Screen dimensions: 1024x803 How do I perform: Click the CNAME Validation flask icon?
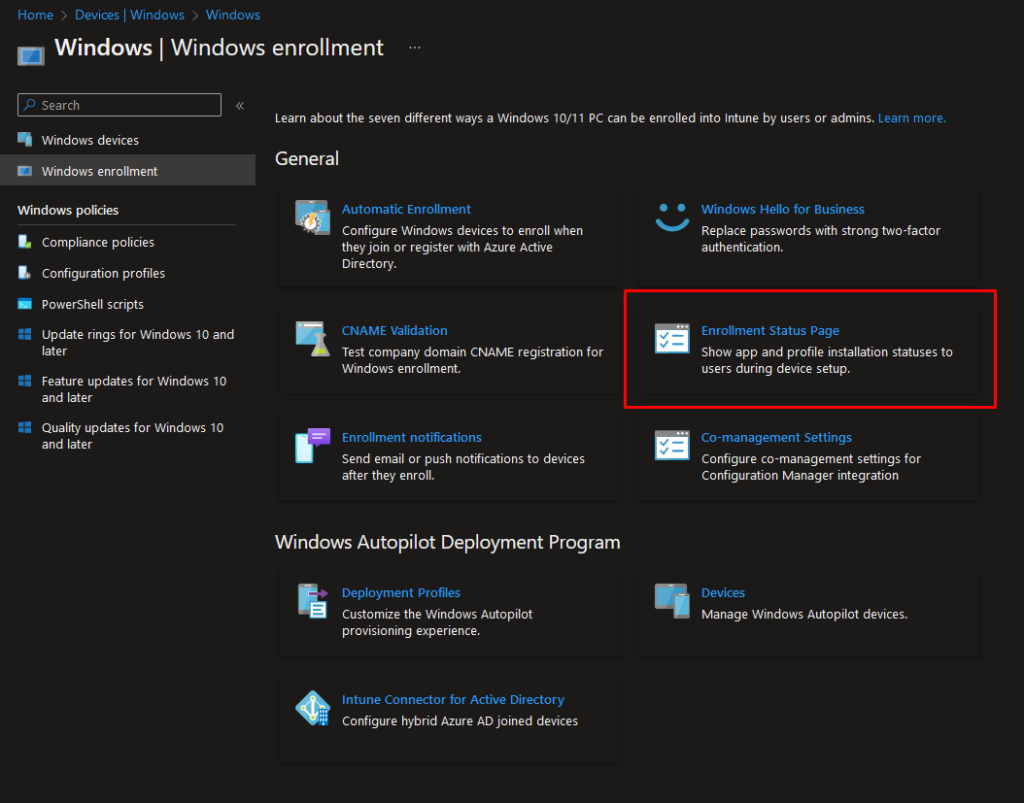(x=312, y=338)
